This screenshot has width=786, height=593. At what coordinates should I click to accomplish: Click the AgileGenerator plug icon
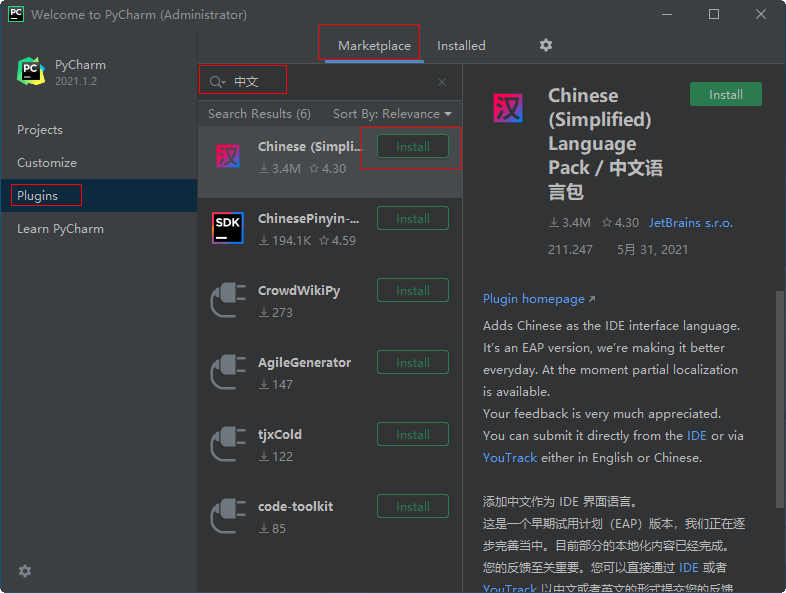[x=228, y=372]
